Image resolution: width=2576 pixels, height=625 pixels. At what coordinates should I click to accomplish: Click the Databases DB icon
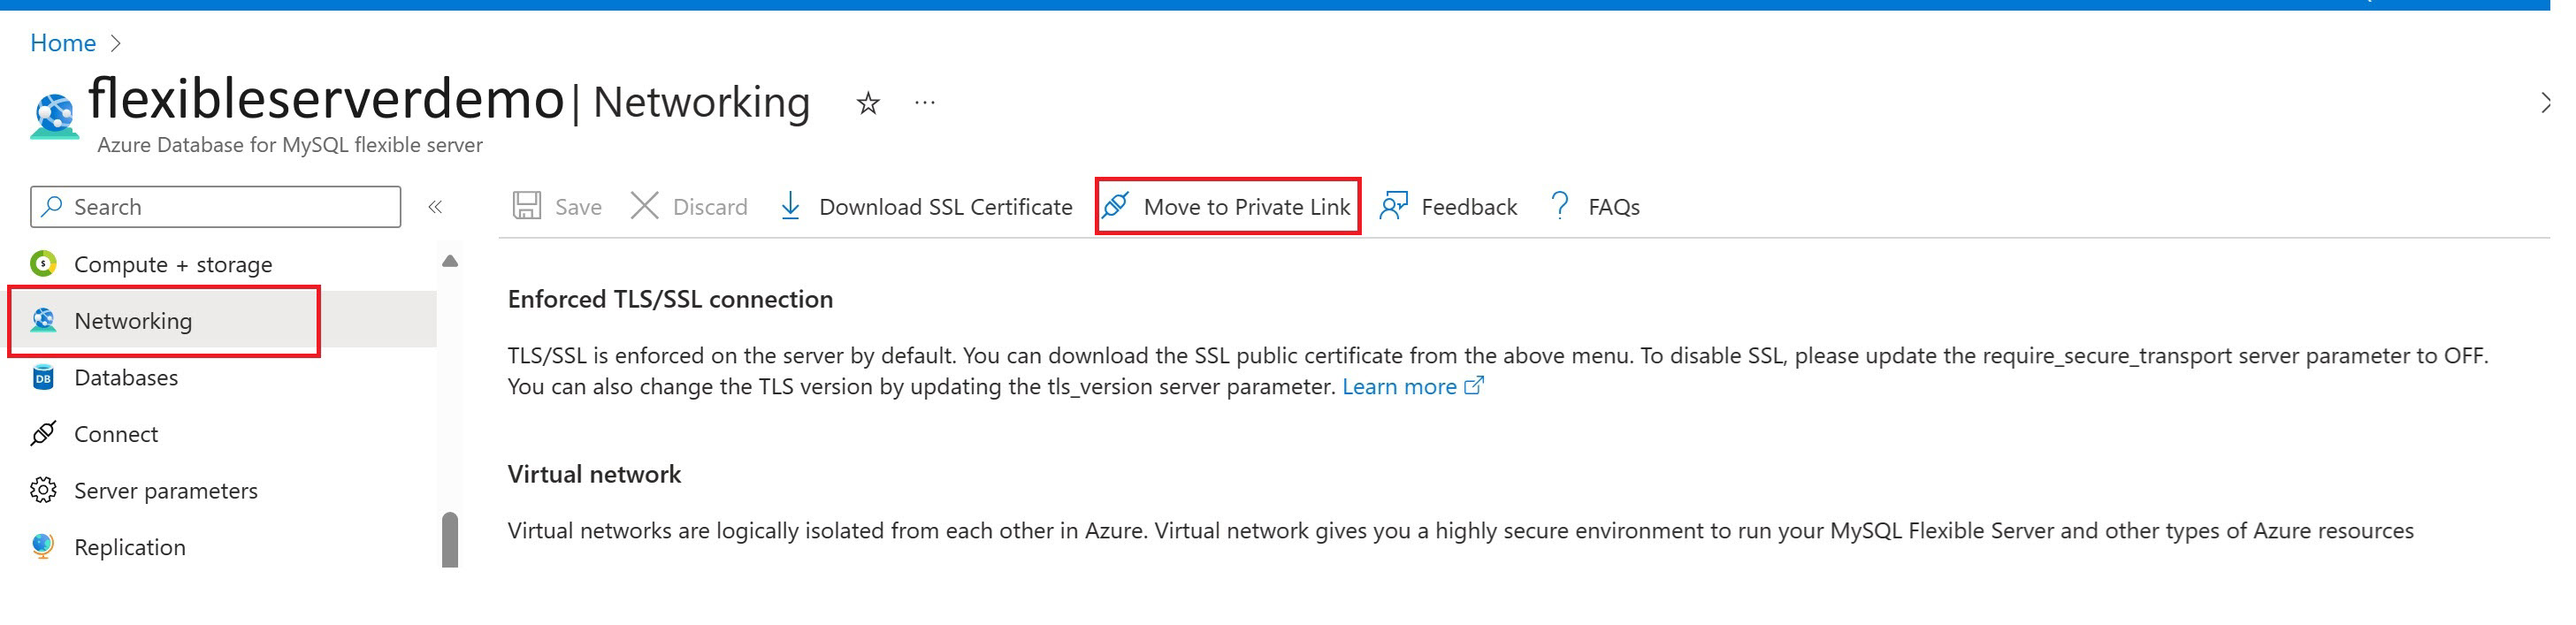(x=43, y=377)
